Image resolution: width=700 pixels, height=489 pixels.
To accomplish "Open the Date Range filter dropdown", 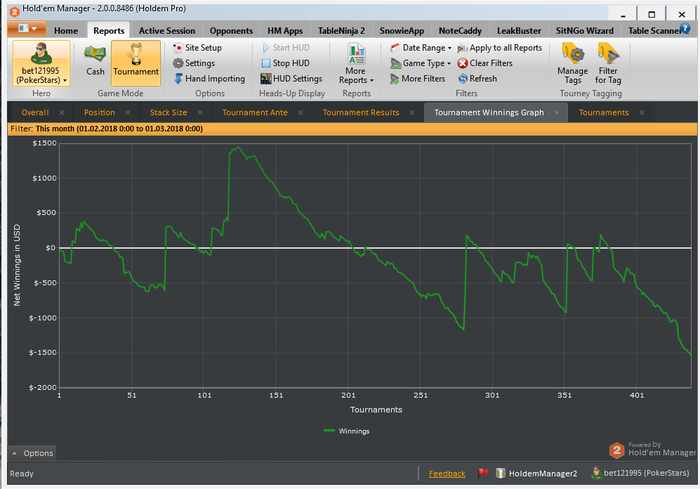I will tap(421, 48).
